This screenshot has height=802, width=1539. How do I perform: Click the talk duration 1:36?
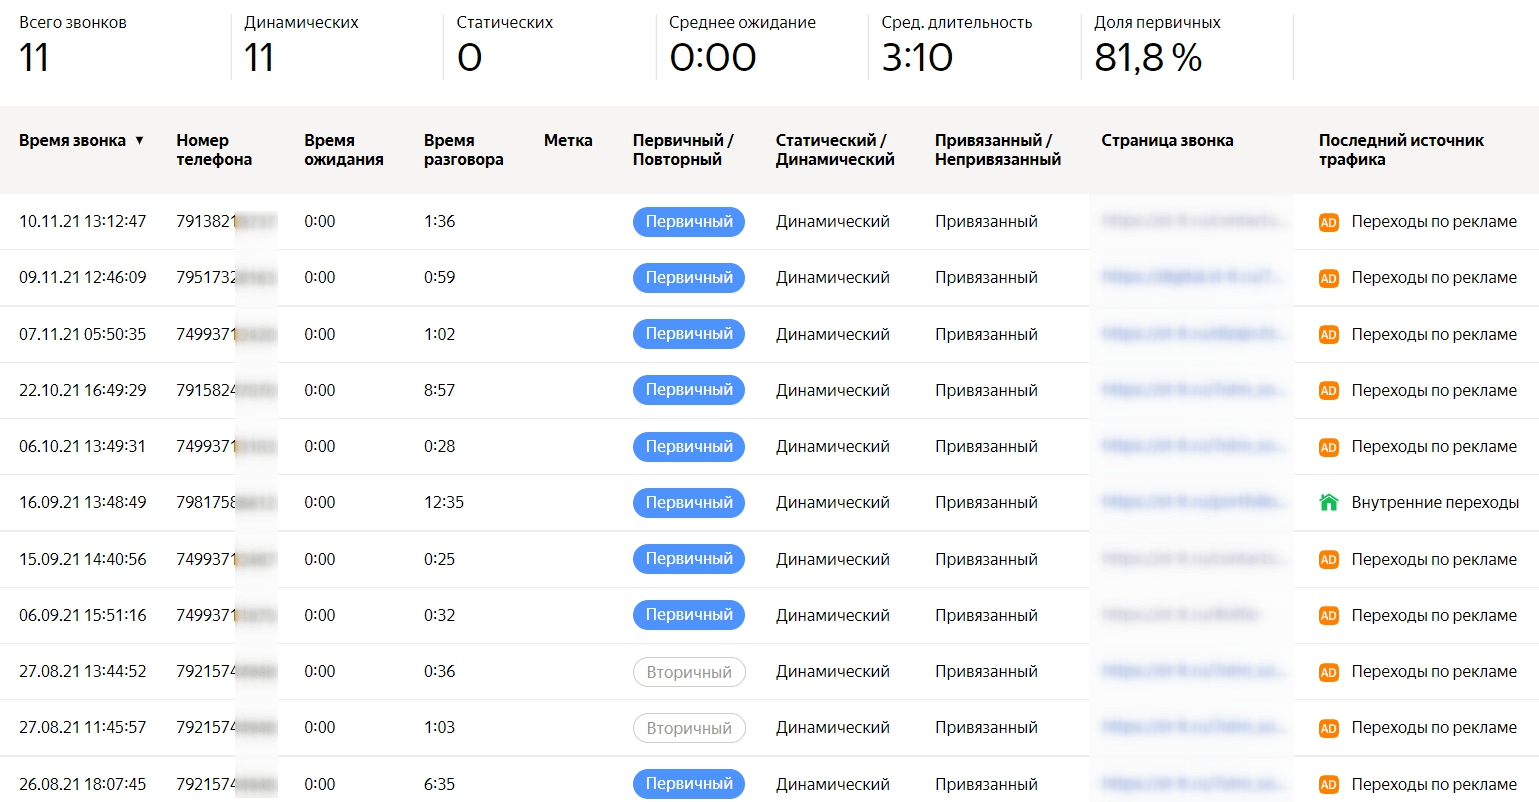coord(440,221)
